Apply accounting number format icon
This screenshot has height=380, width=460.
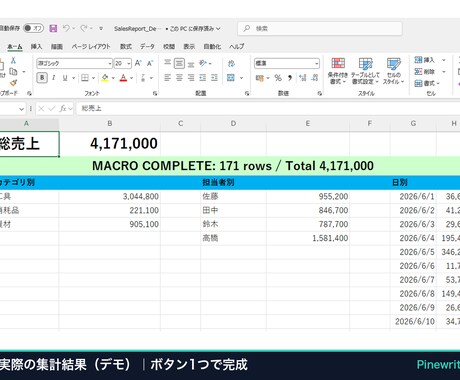pyautogui.click(x=260, y=78)
